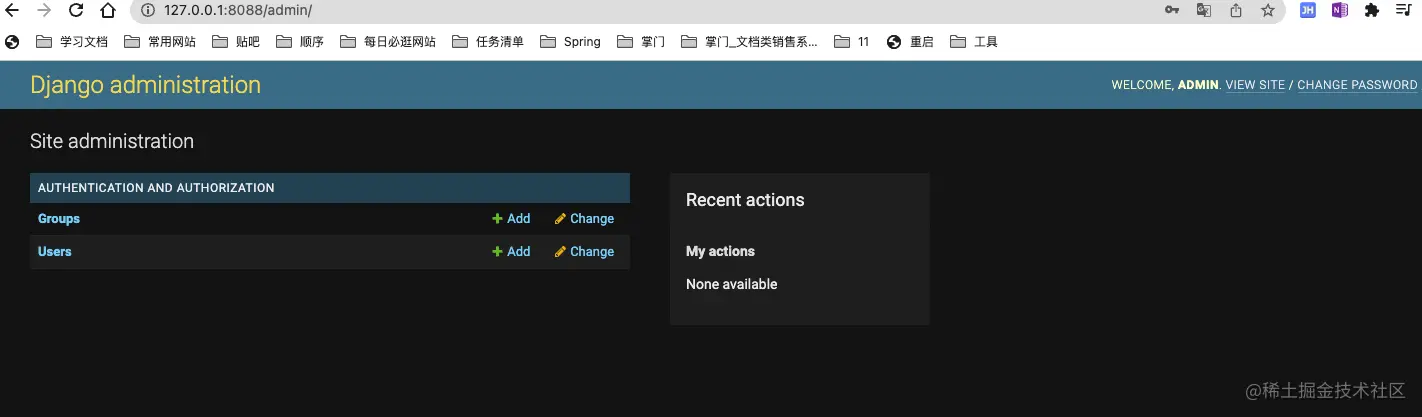Image resolution: width=1422 pixels, height=417 pixels.
Task: Open the JH extension icon
Action: point(1307,10)
